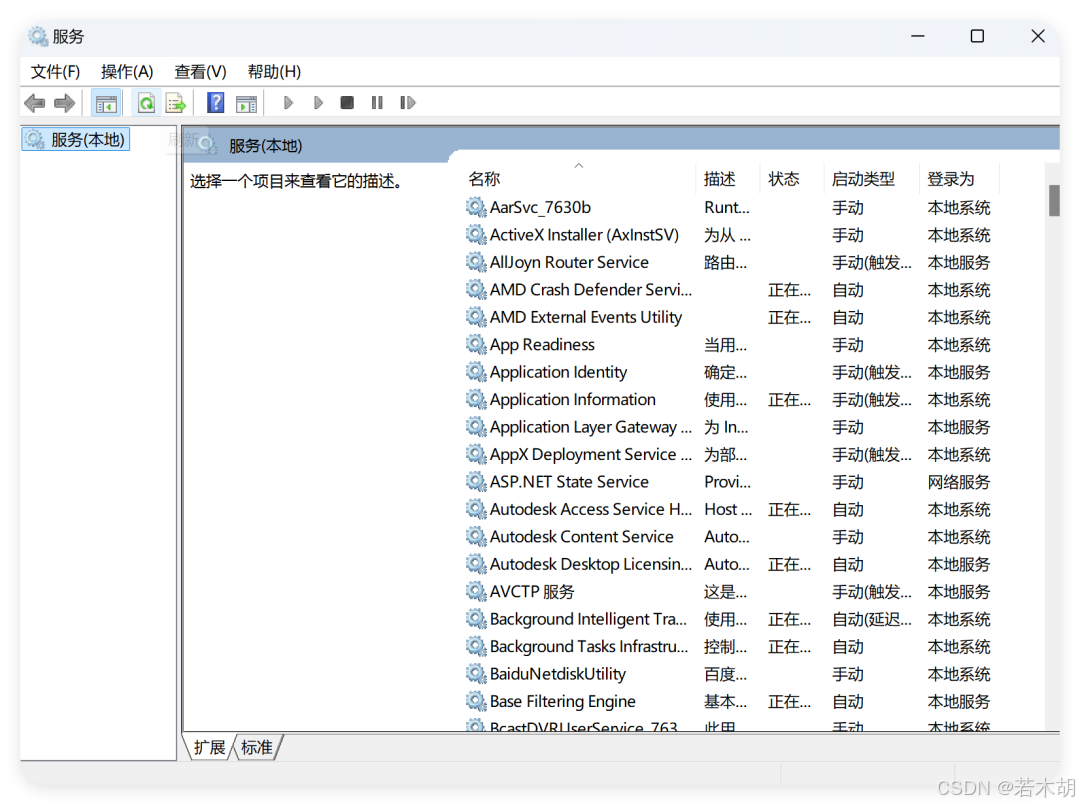Click the 服务(本地) header in details pane
The width and height of the screenshot is (1080, 805).
pyautogui.click(x=265, y=146)
